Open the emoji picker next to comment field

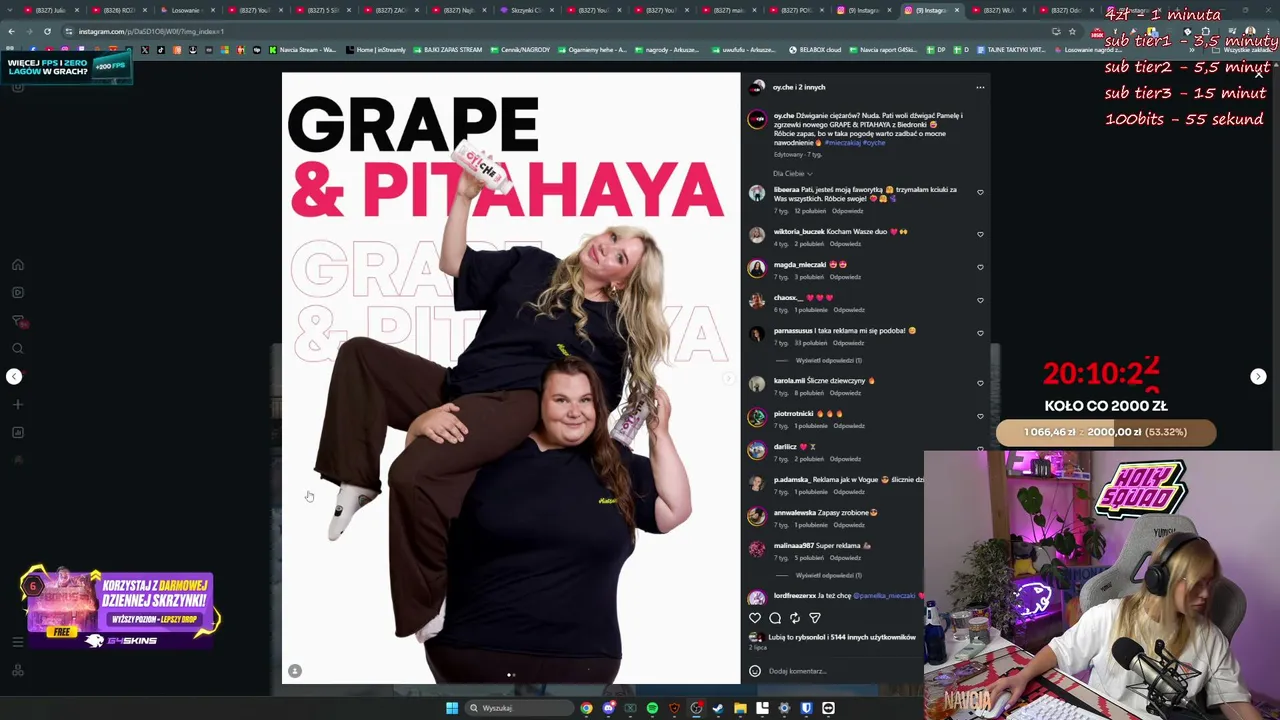coord(755,671)
